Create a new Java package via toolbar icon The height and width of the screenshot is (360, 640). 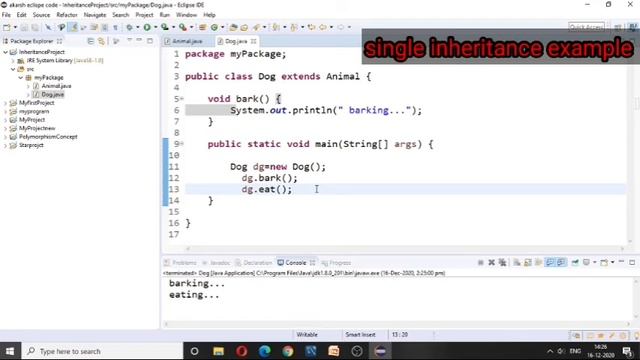click(202, 27)
